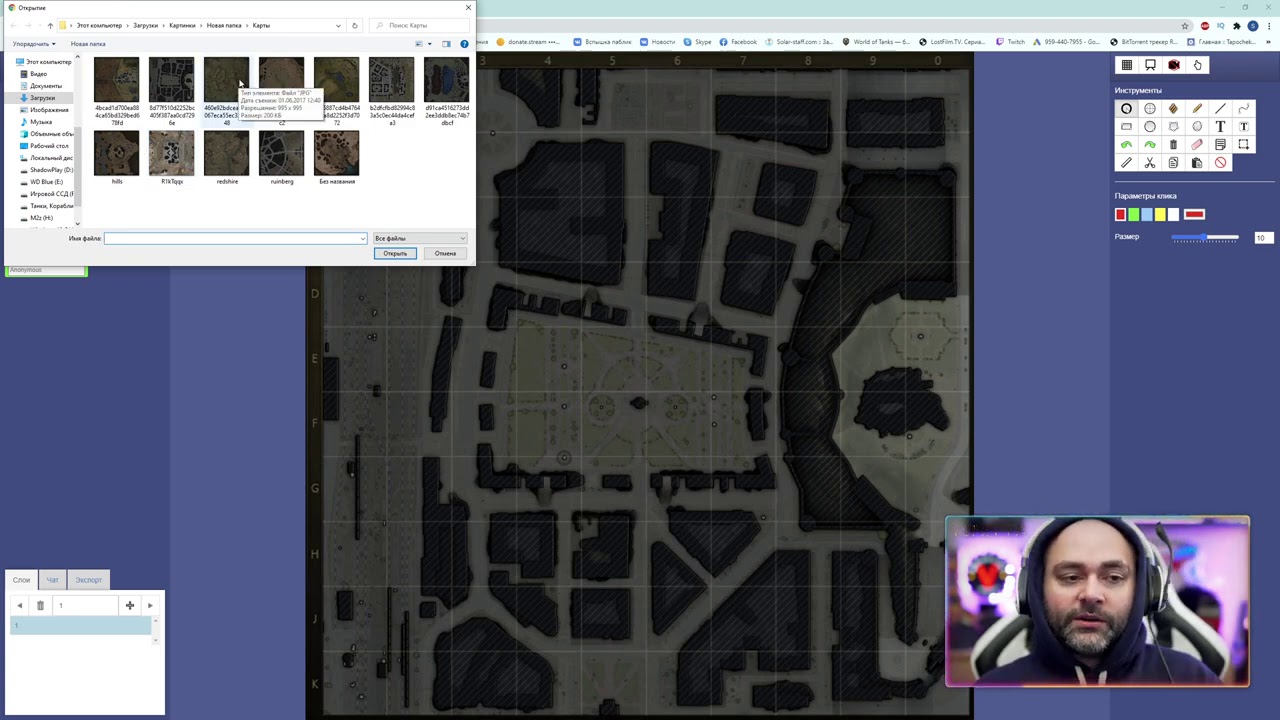Viewport: 1280px width, 720px height.
Task: Toggle the pointing hand cursor icon
Action: pos(1197,65)
